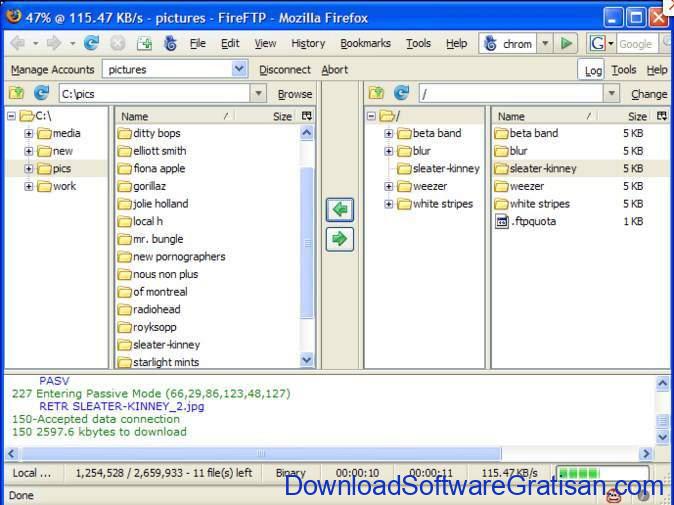Screen dimensions: 674x505
Task: Open the File menu
Action: pyautogui.click(x=198, y=43)
